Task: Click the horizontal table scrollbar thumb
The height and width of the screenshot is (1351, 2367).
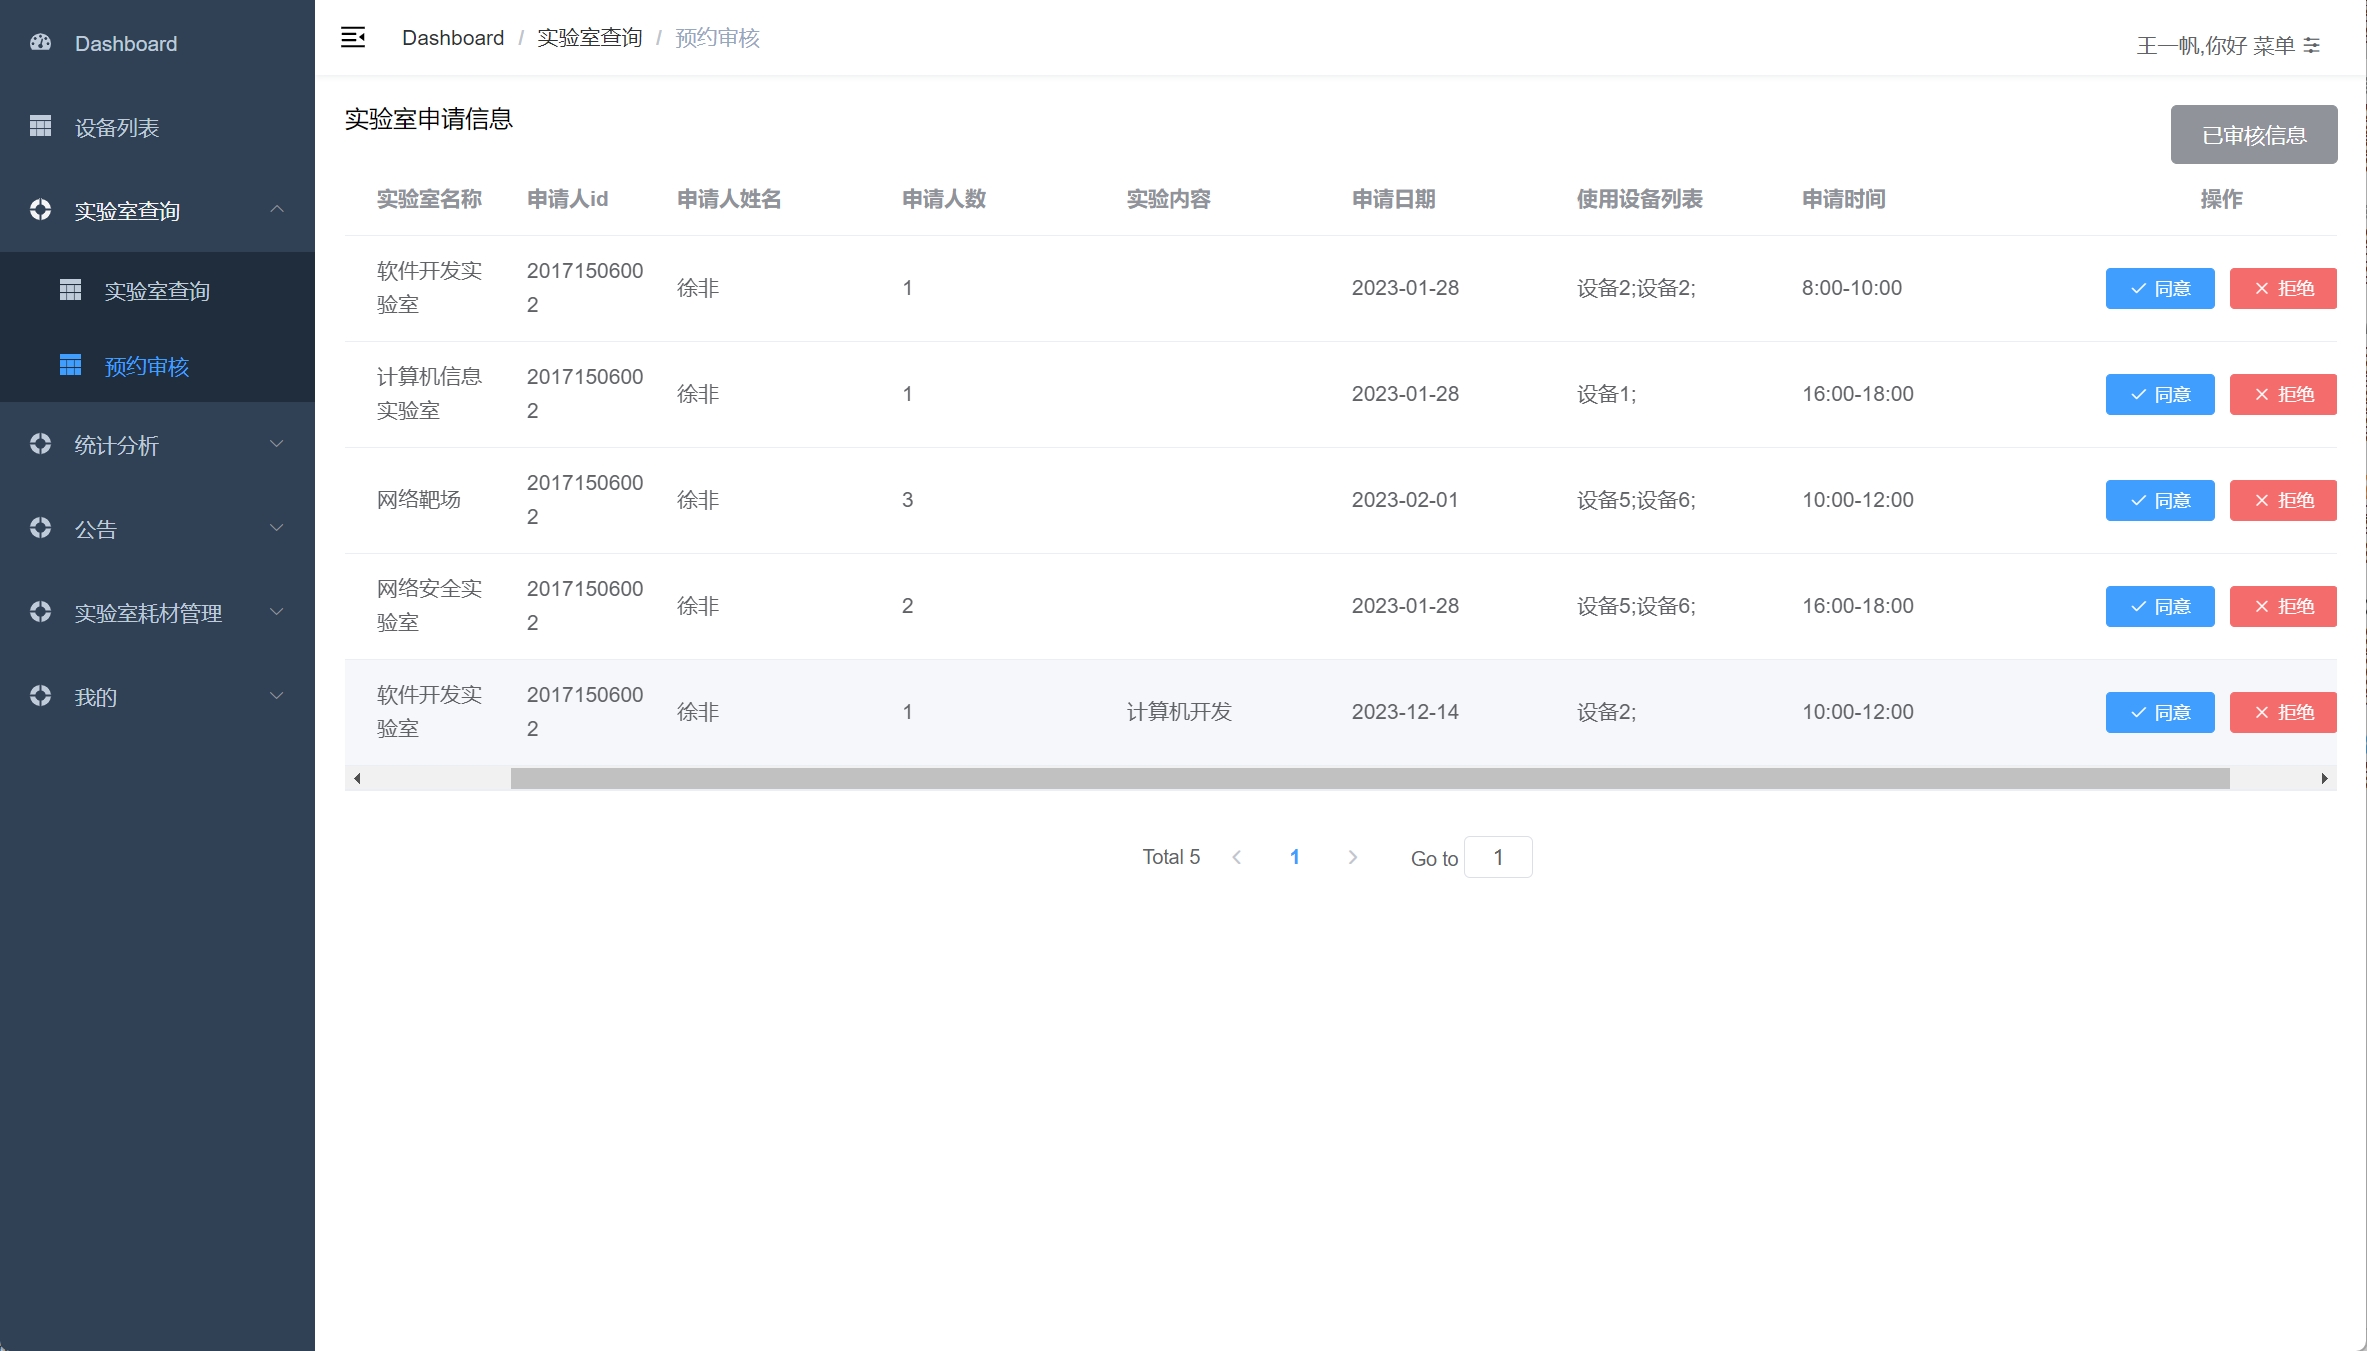Action: click(1369, 778)
